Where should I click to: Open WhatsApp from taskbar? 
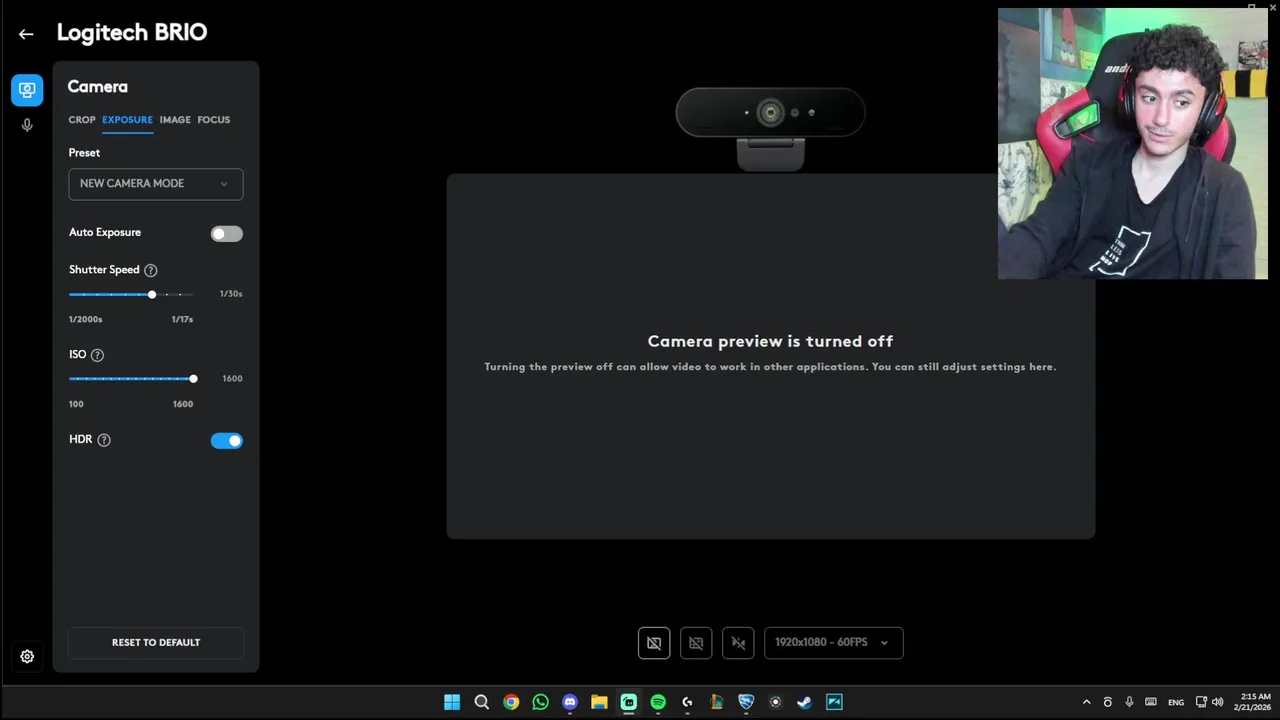point(541,702)
